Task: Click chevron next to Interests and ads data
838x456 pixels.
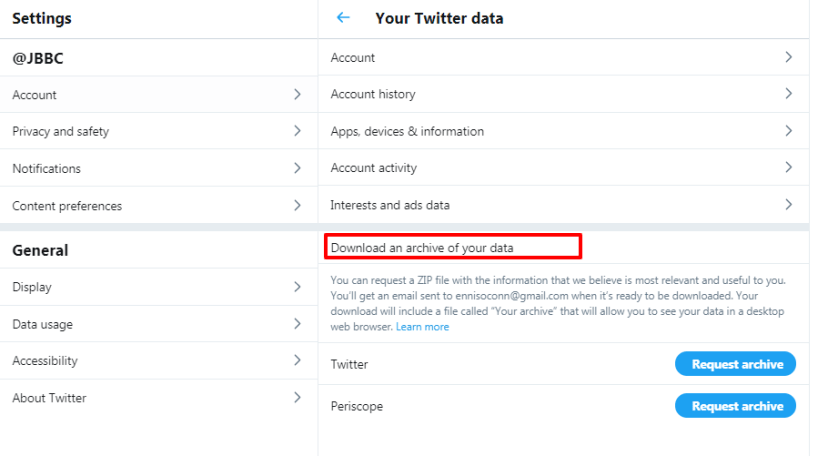Action: point(789,205)
